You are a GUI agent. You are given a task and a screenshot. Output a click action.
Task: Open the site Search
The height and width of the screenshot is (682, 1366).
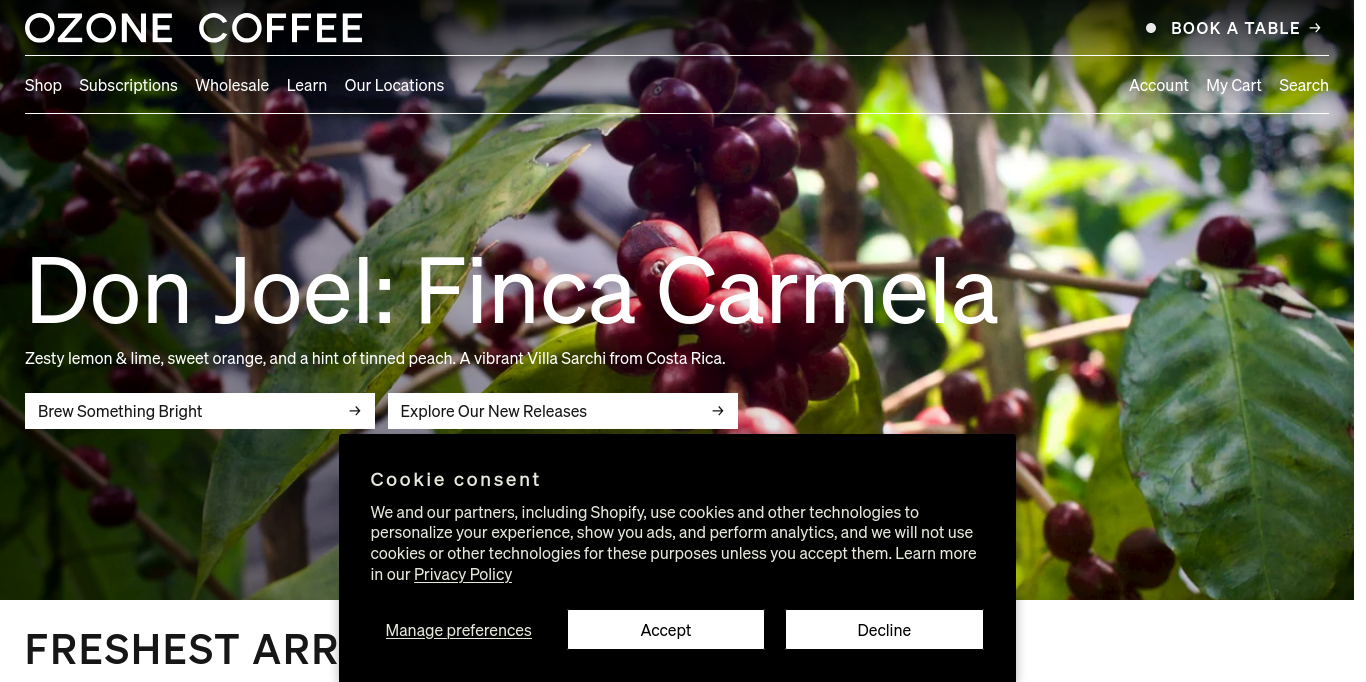point(1304,85)
